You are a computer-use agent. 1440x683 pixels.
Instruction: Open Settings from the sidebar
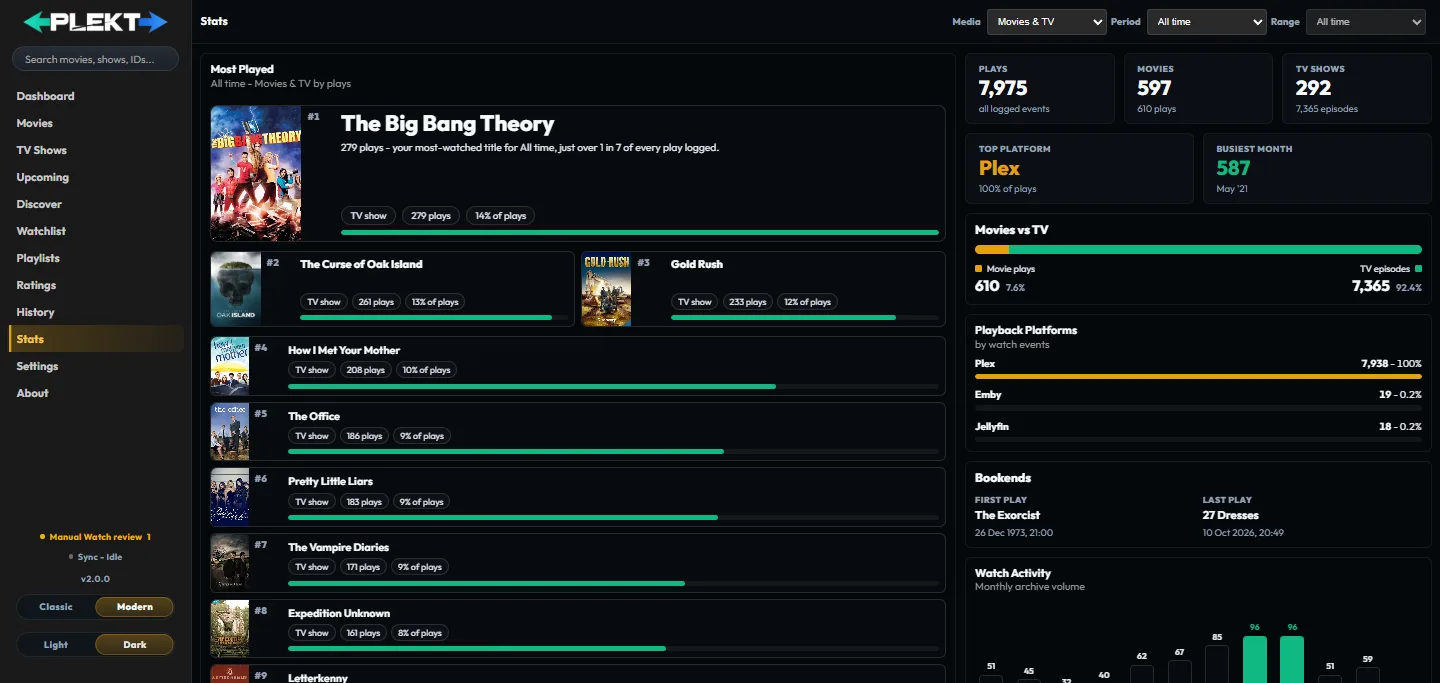96,366
